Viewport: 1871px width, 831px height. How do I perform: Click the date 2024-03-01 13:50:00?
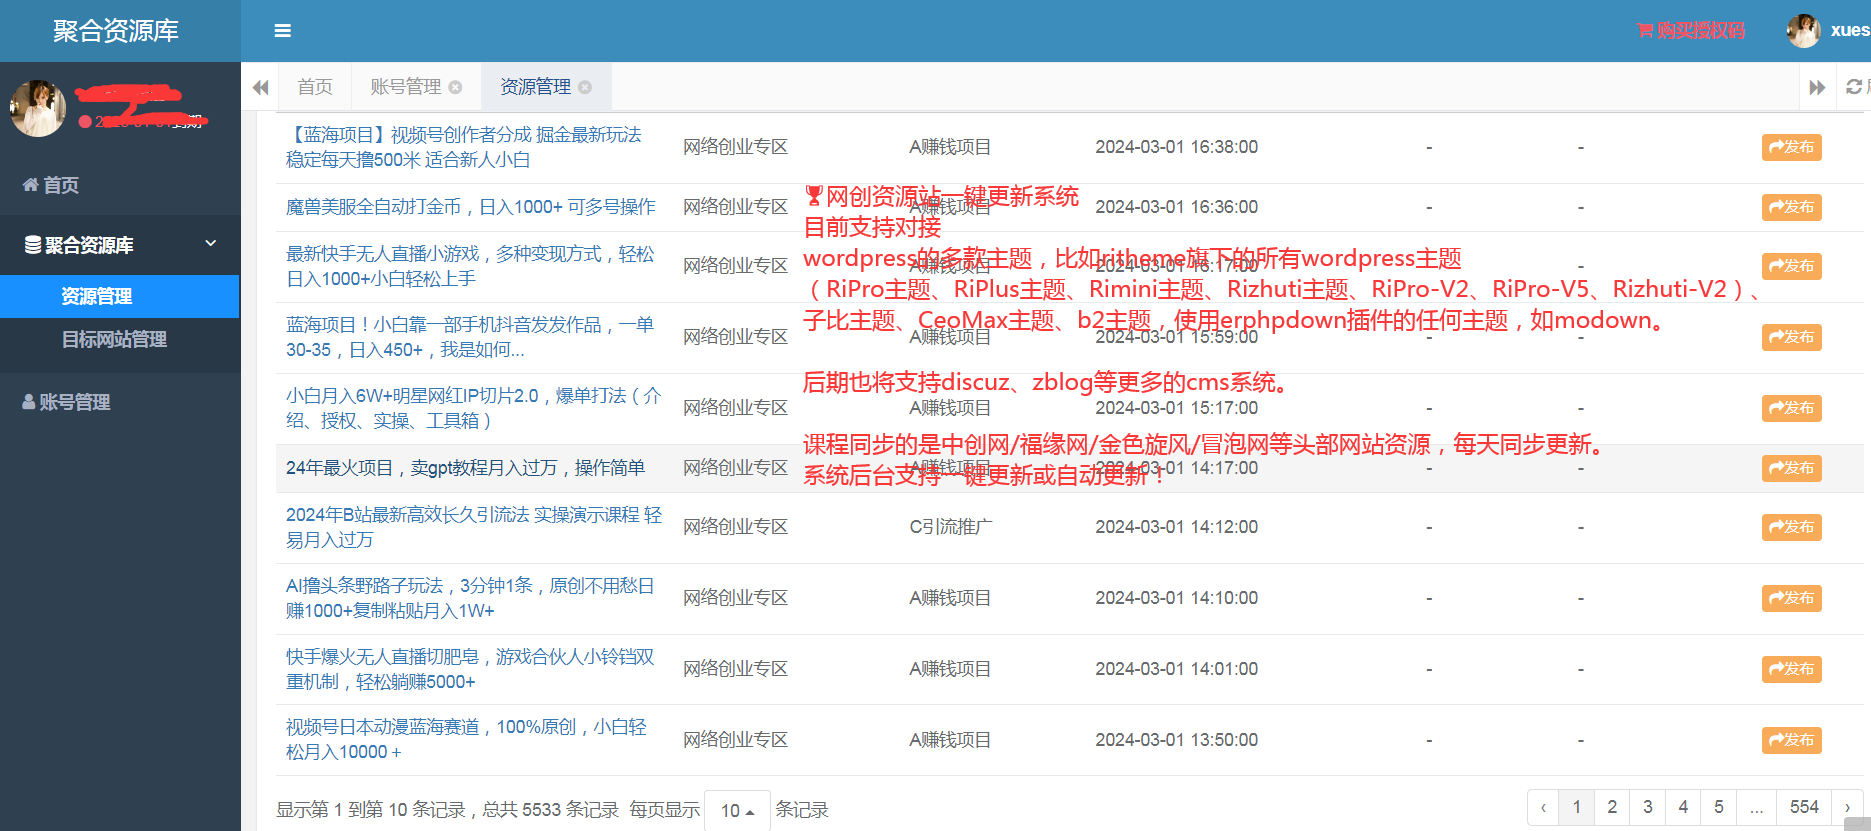tap(1177, 740)
